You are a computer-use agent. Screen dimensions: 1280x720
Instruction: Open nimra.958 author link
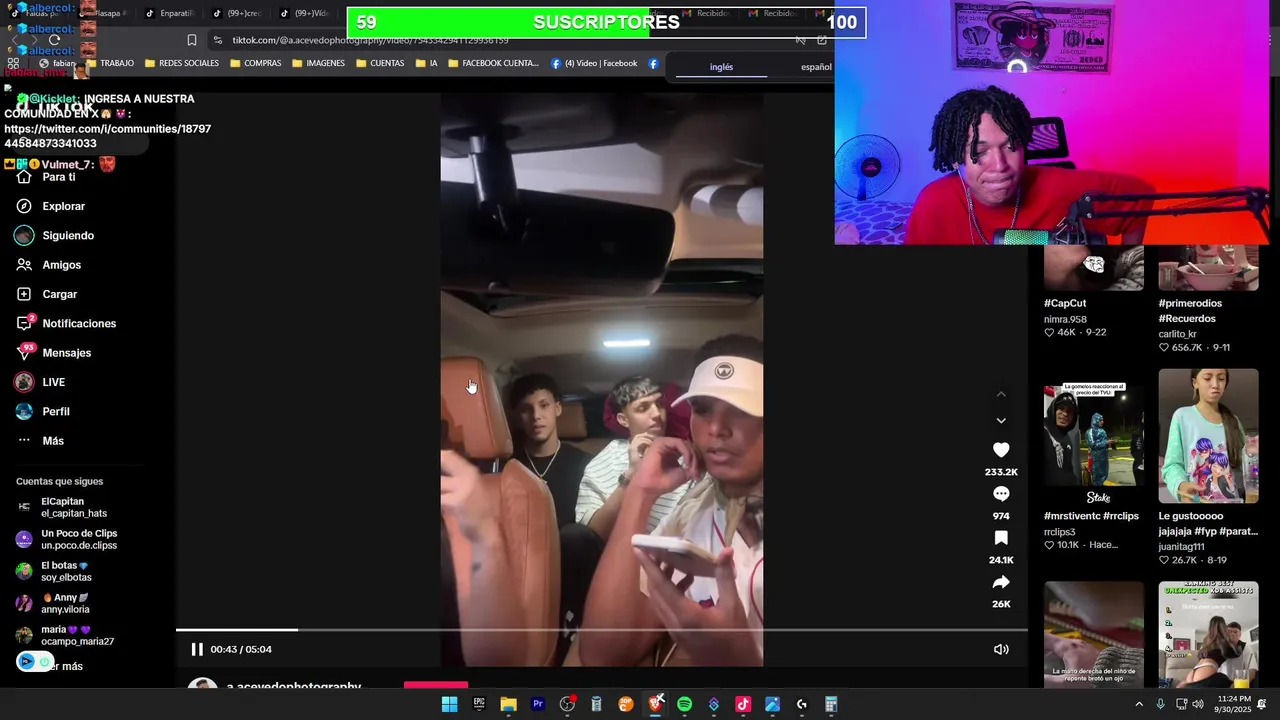pos(1065,319)
